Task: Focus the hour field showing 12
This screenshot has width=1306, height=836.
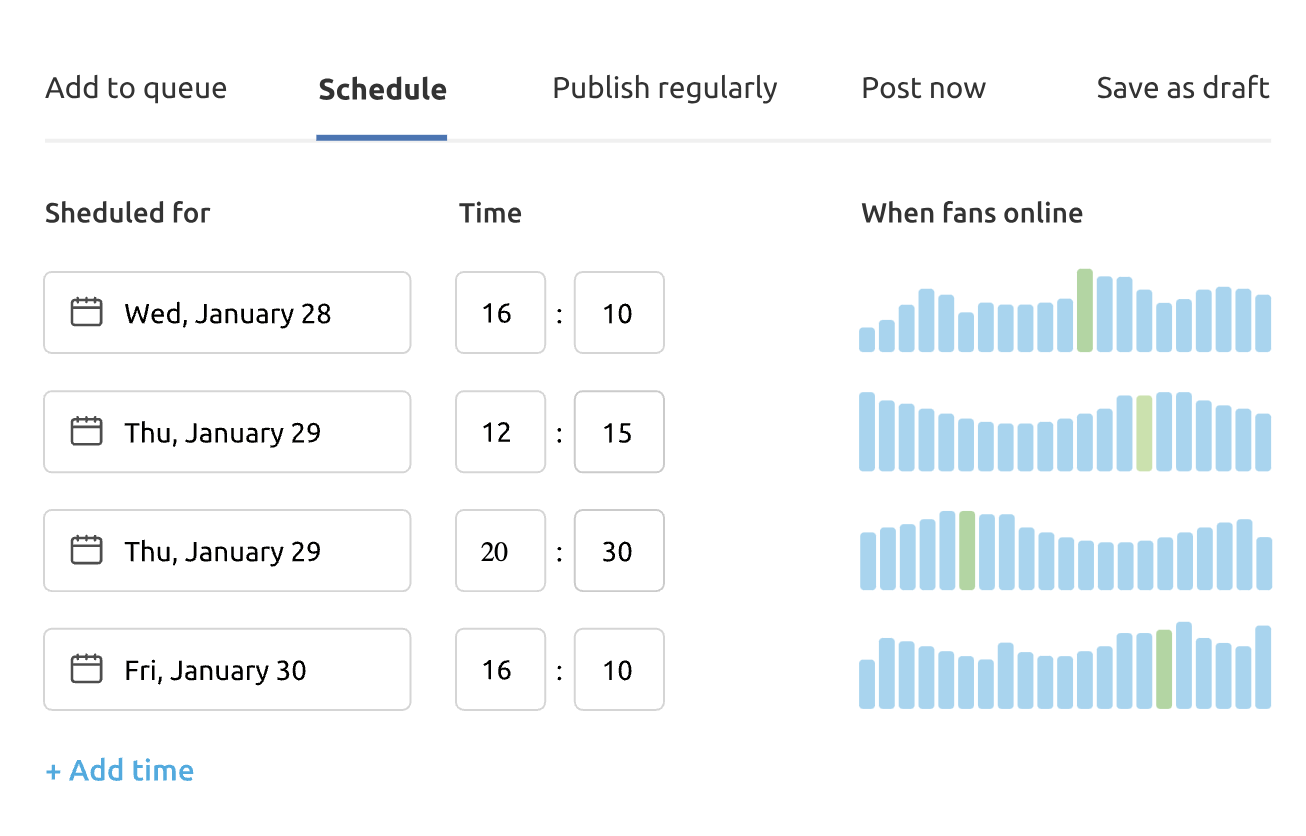Action: click(500, 432)
